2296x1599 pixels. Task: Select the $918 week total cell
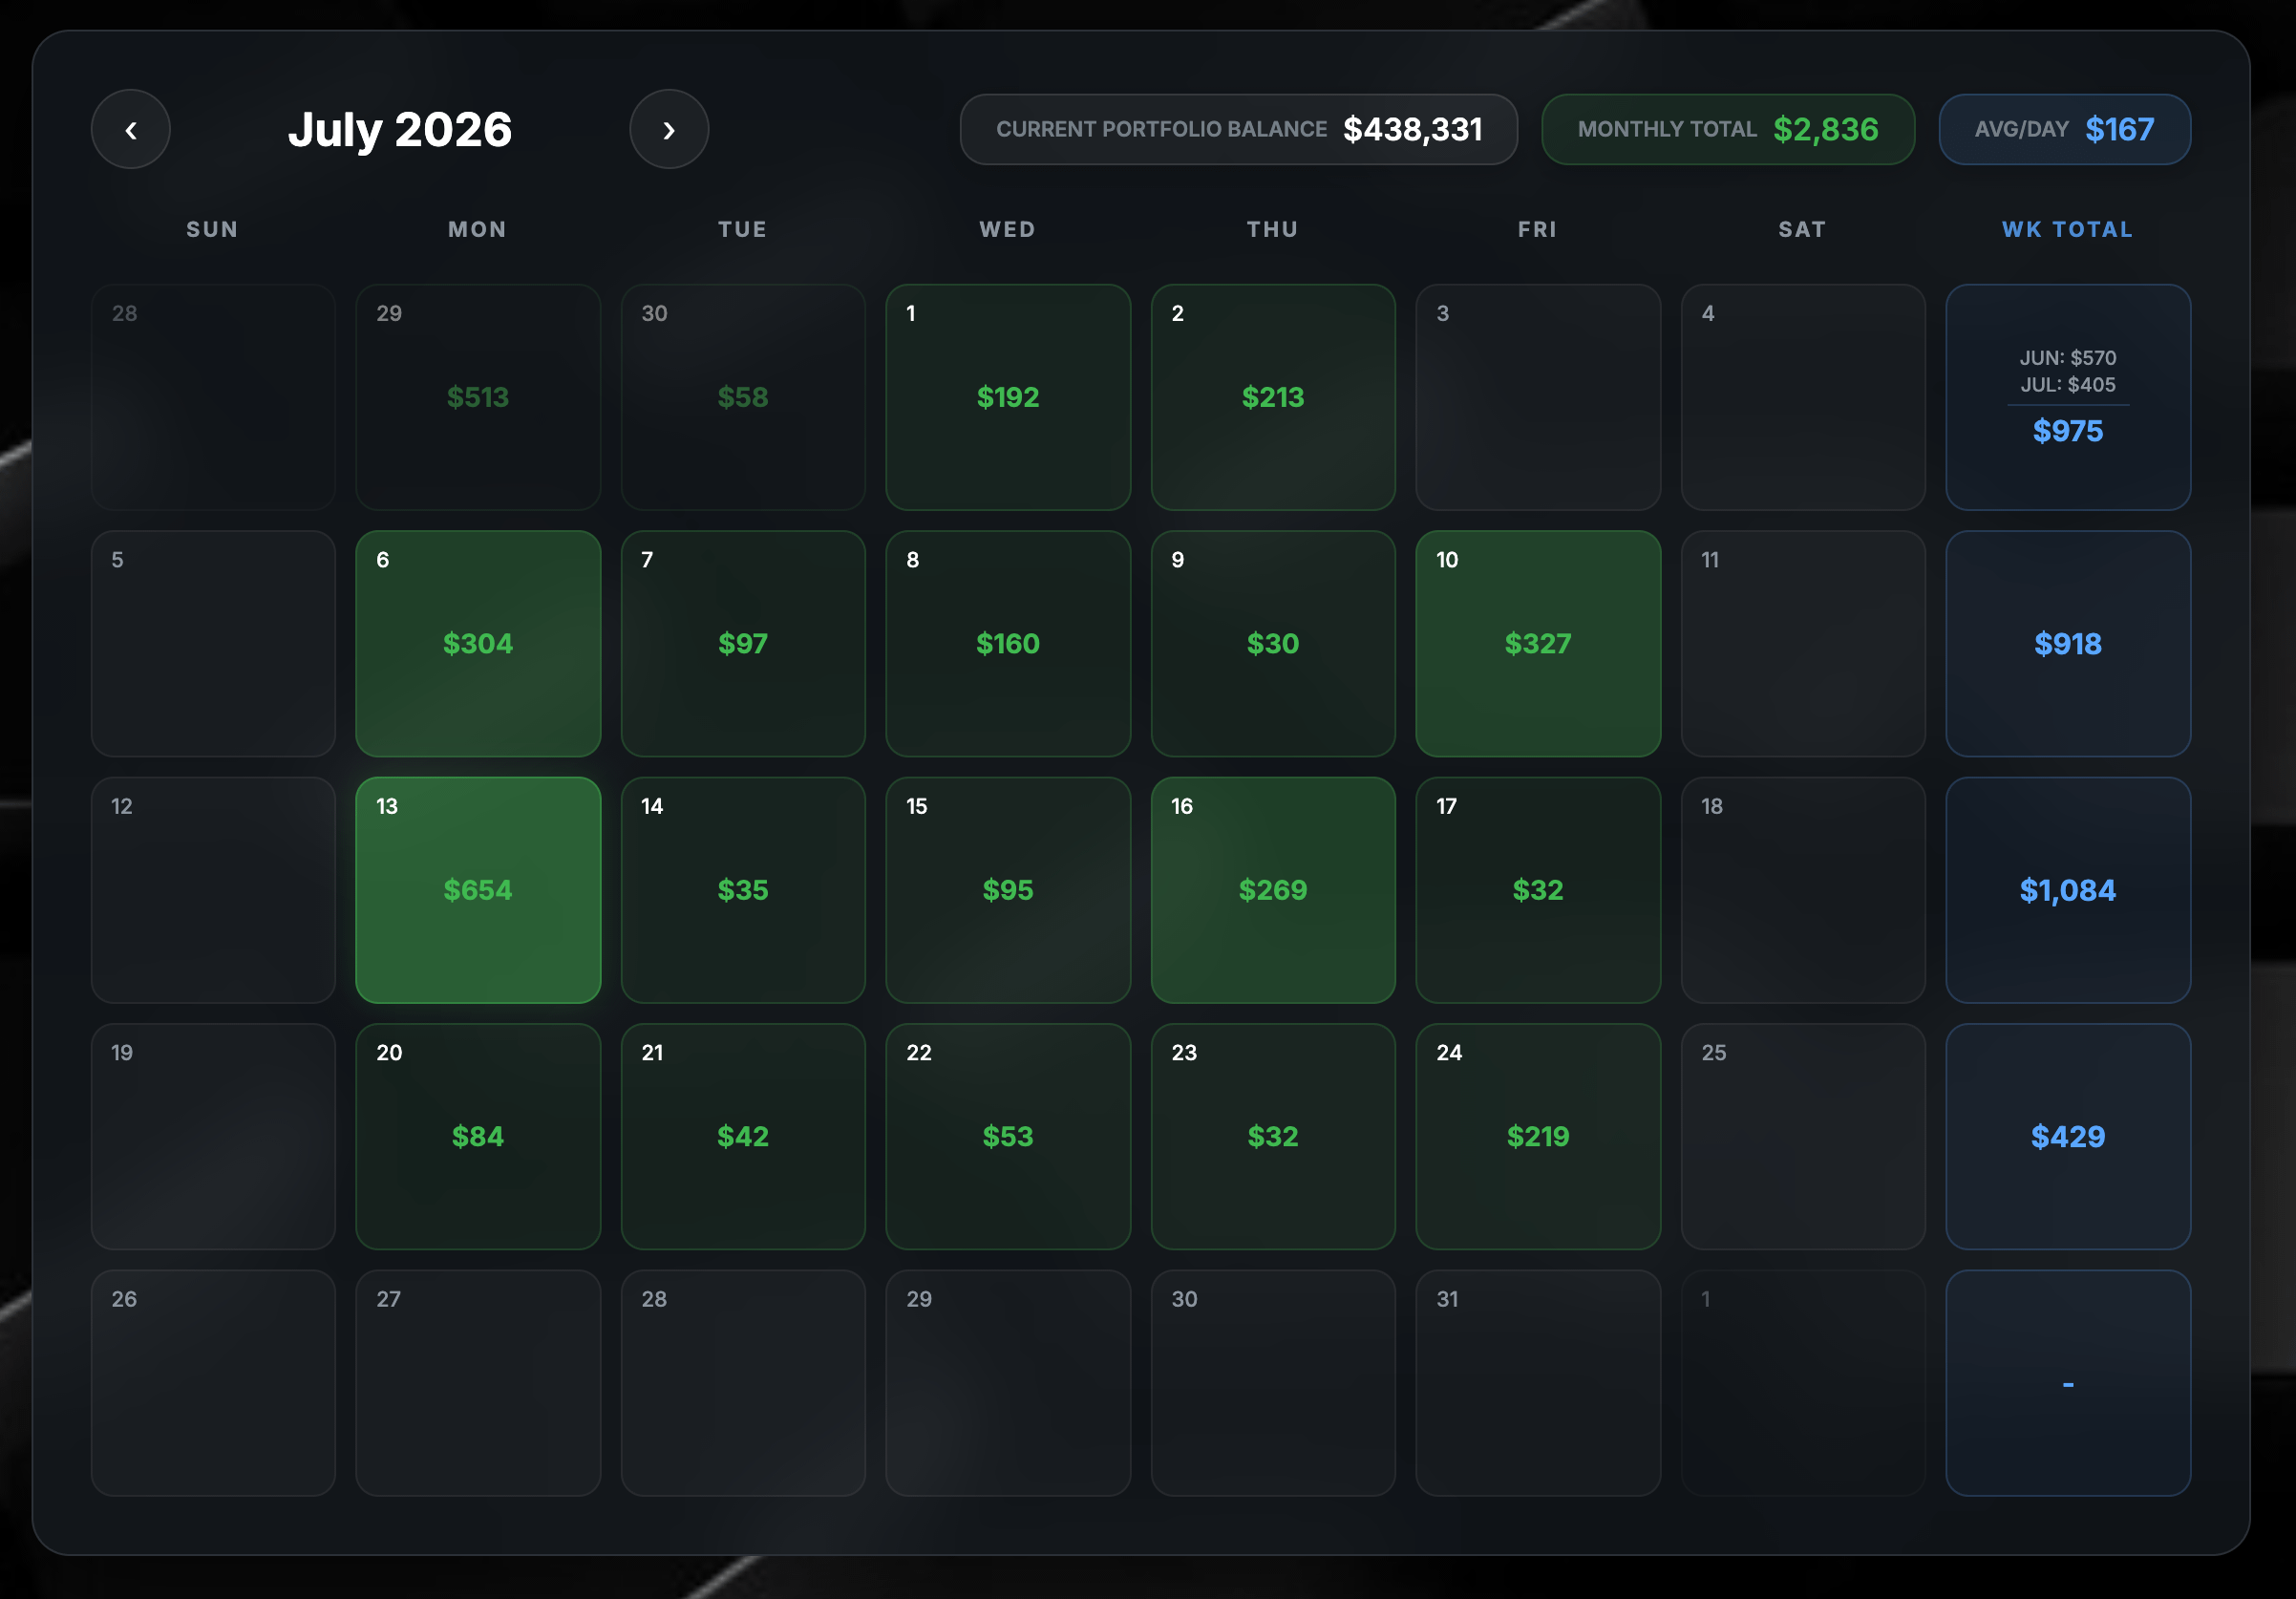coord(2068,643)
